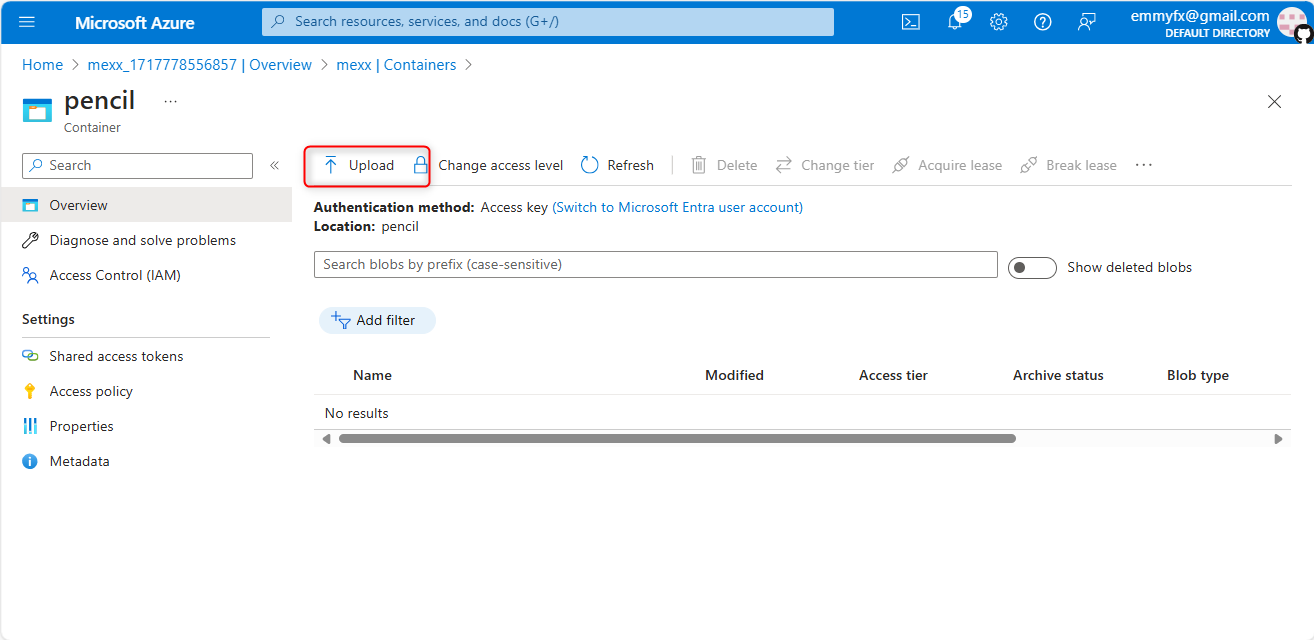Click the horizontal scrollbar of blob list
Screen dimensions: 1314x640
pos(677,438)
